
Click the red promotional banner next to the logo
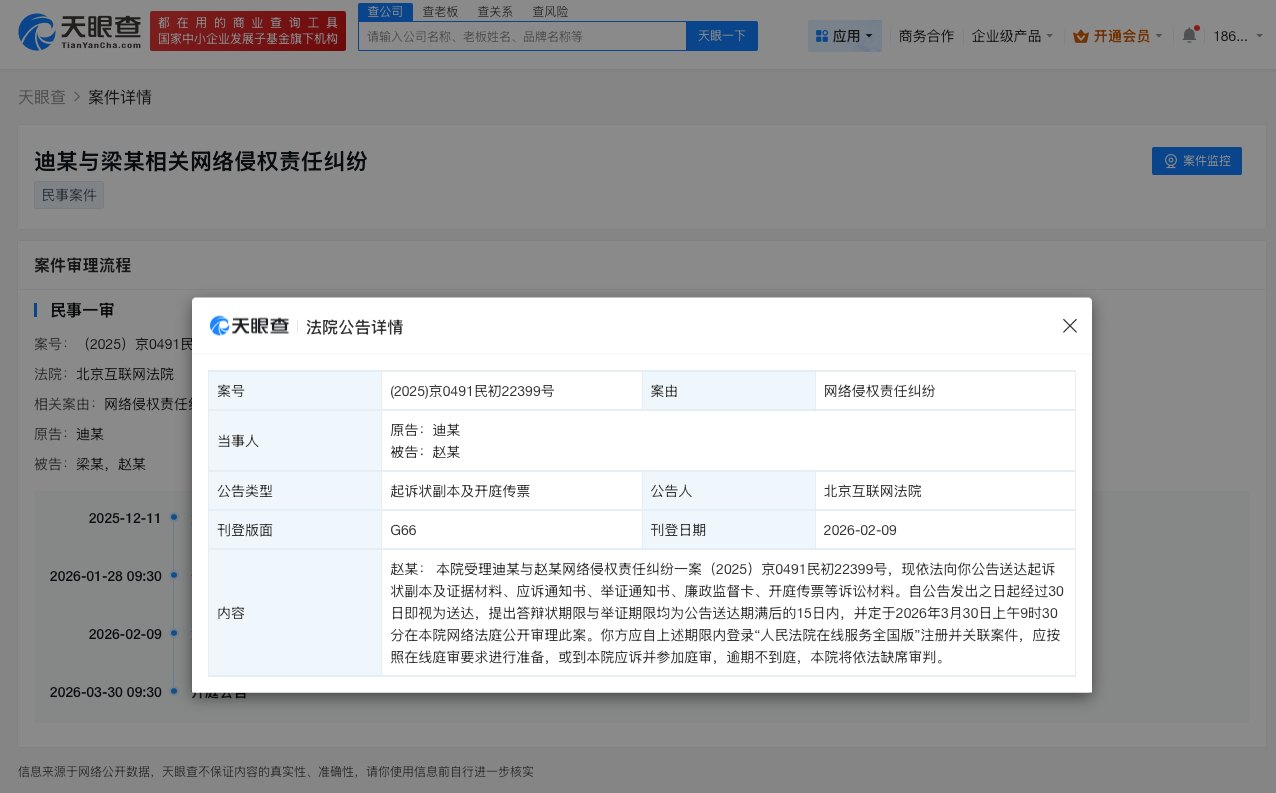coord(247,30)
